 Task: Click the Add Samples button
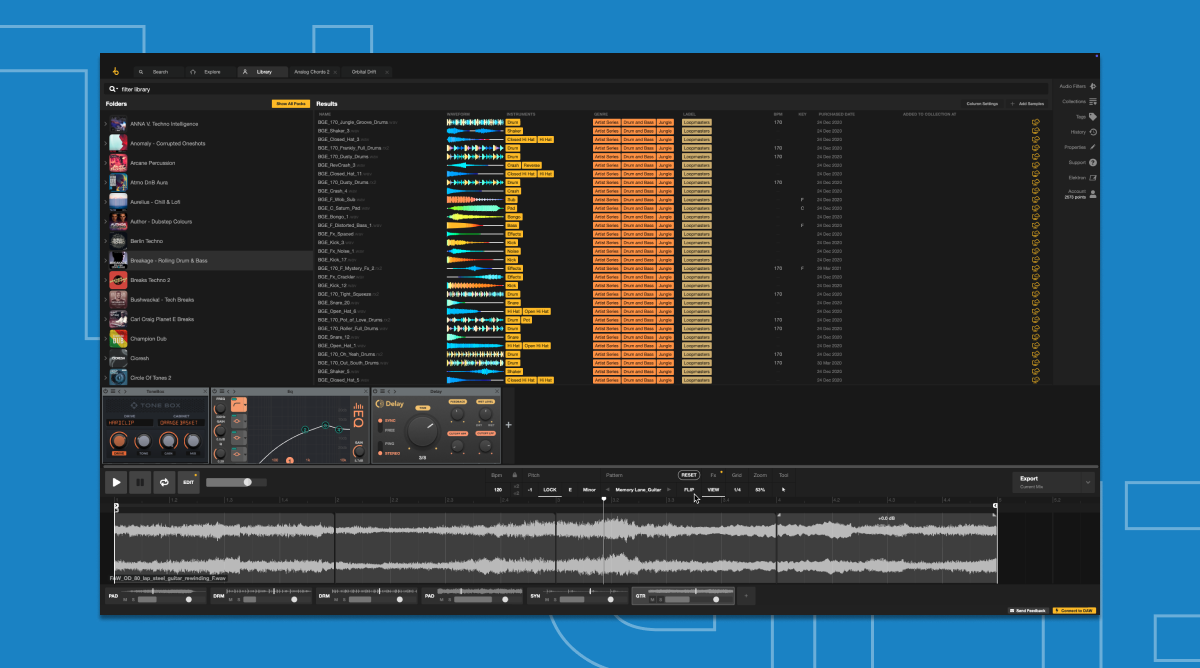click(x=1027, y=104)
